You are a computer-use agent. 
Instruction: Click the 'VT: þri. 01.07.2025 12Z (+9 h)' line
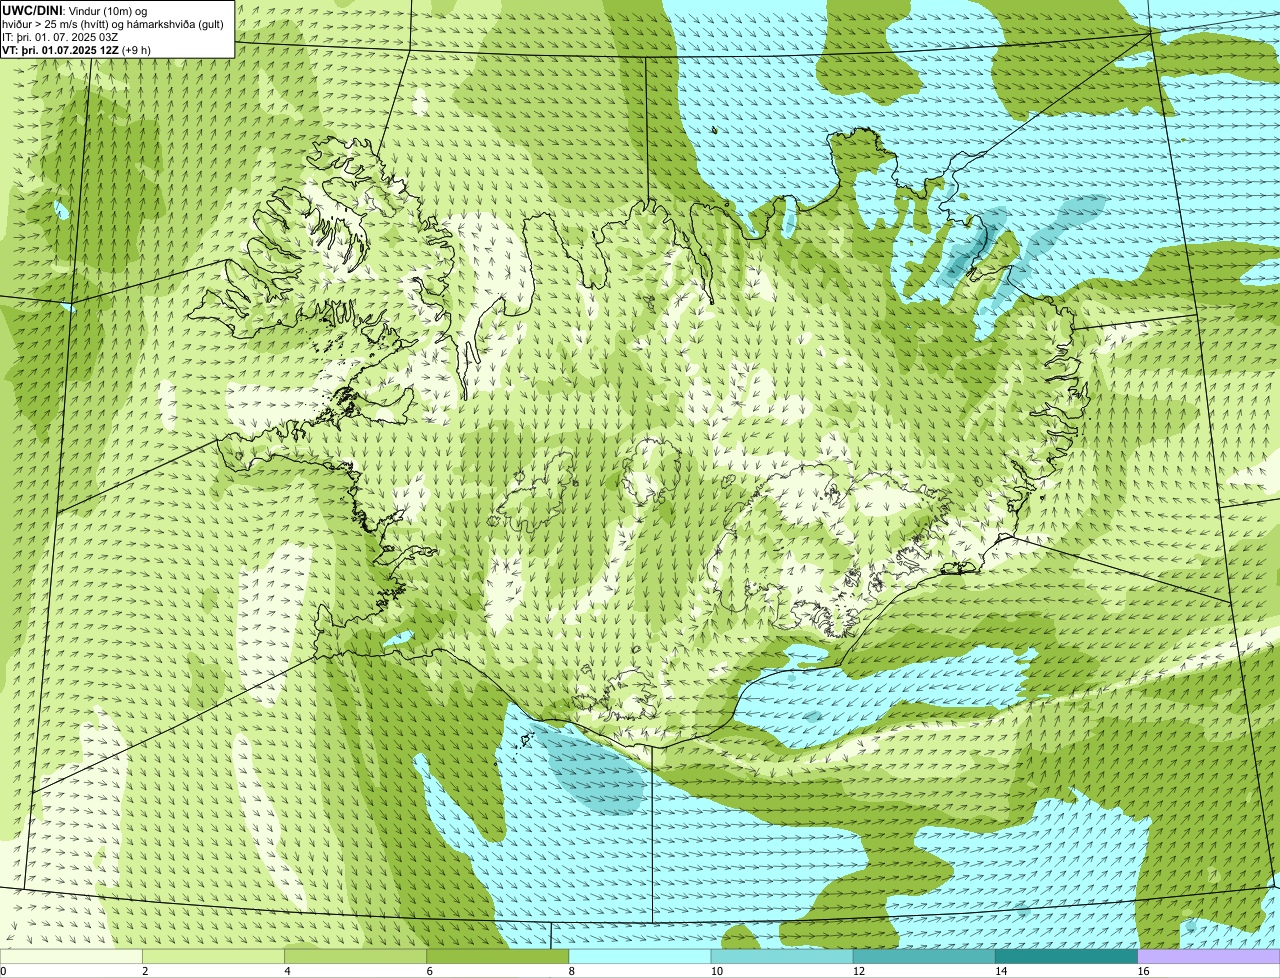[x=76, y=50]
